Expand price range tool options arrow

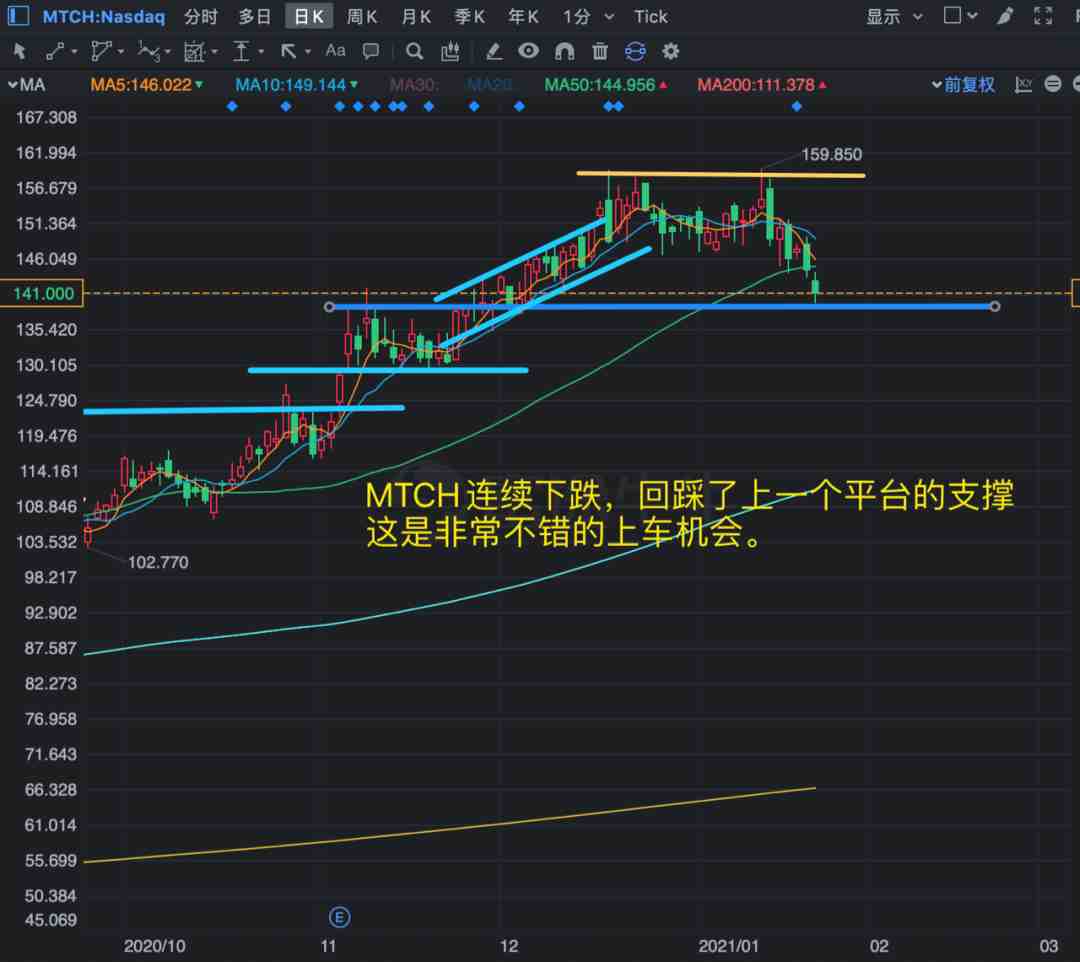point(261,52)
